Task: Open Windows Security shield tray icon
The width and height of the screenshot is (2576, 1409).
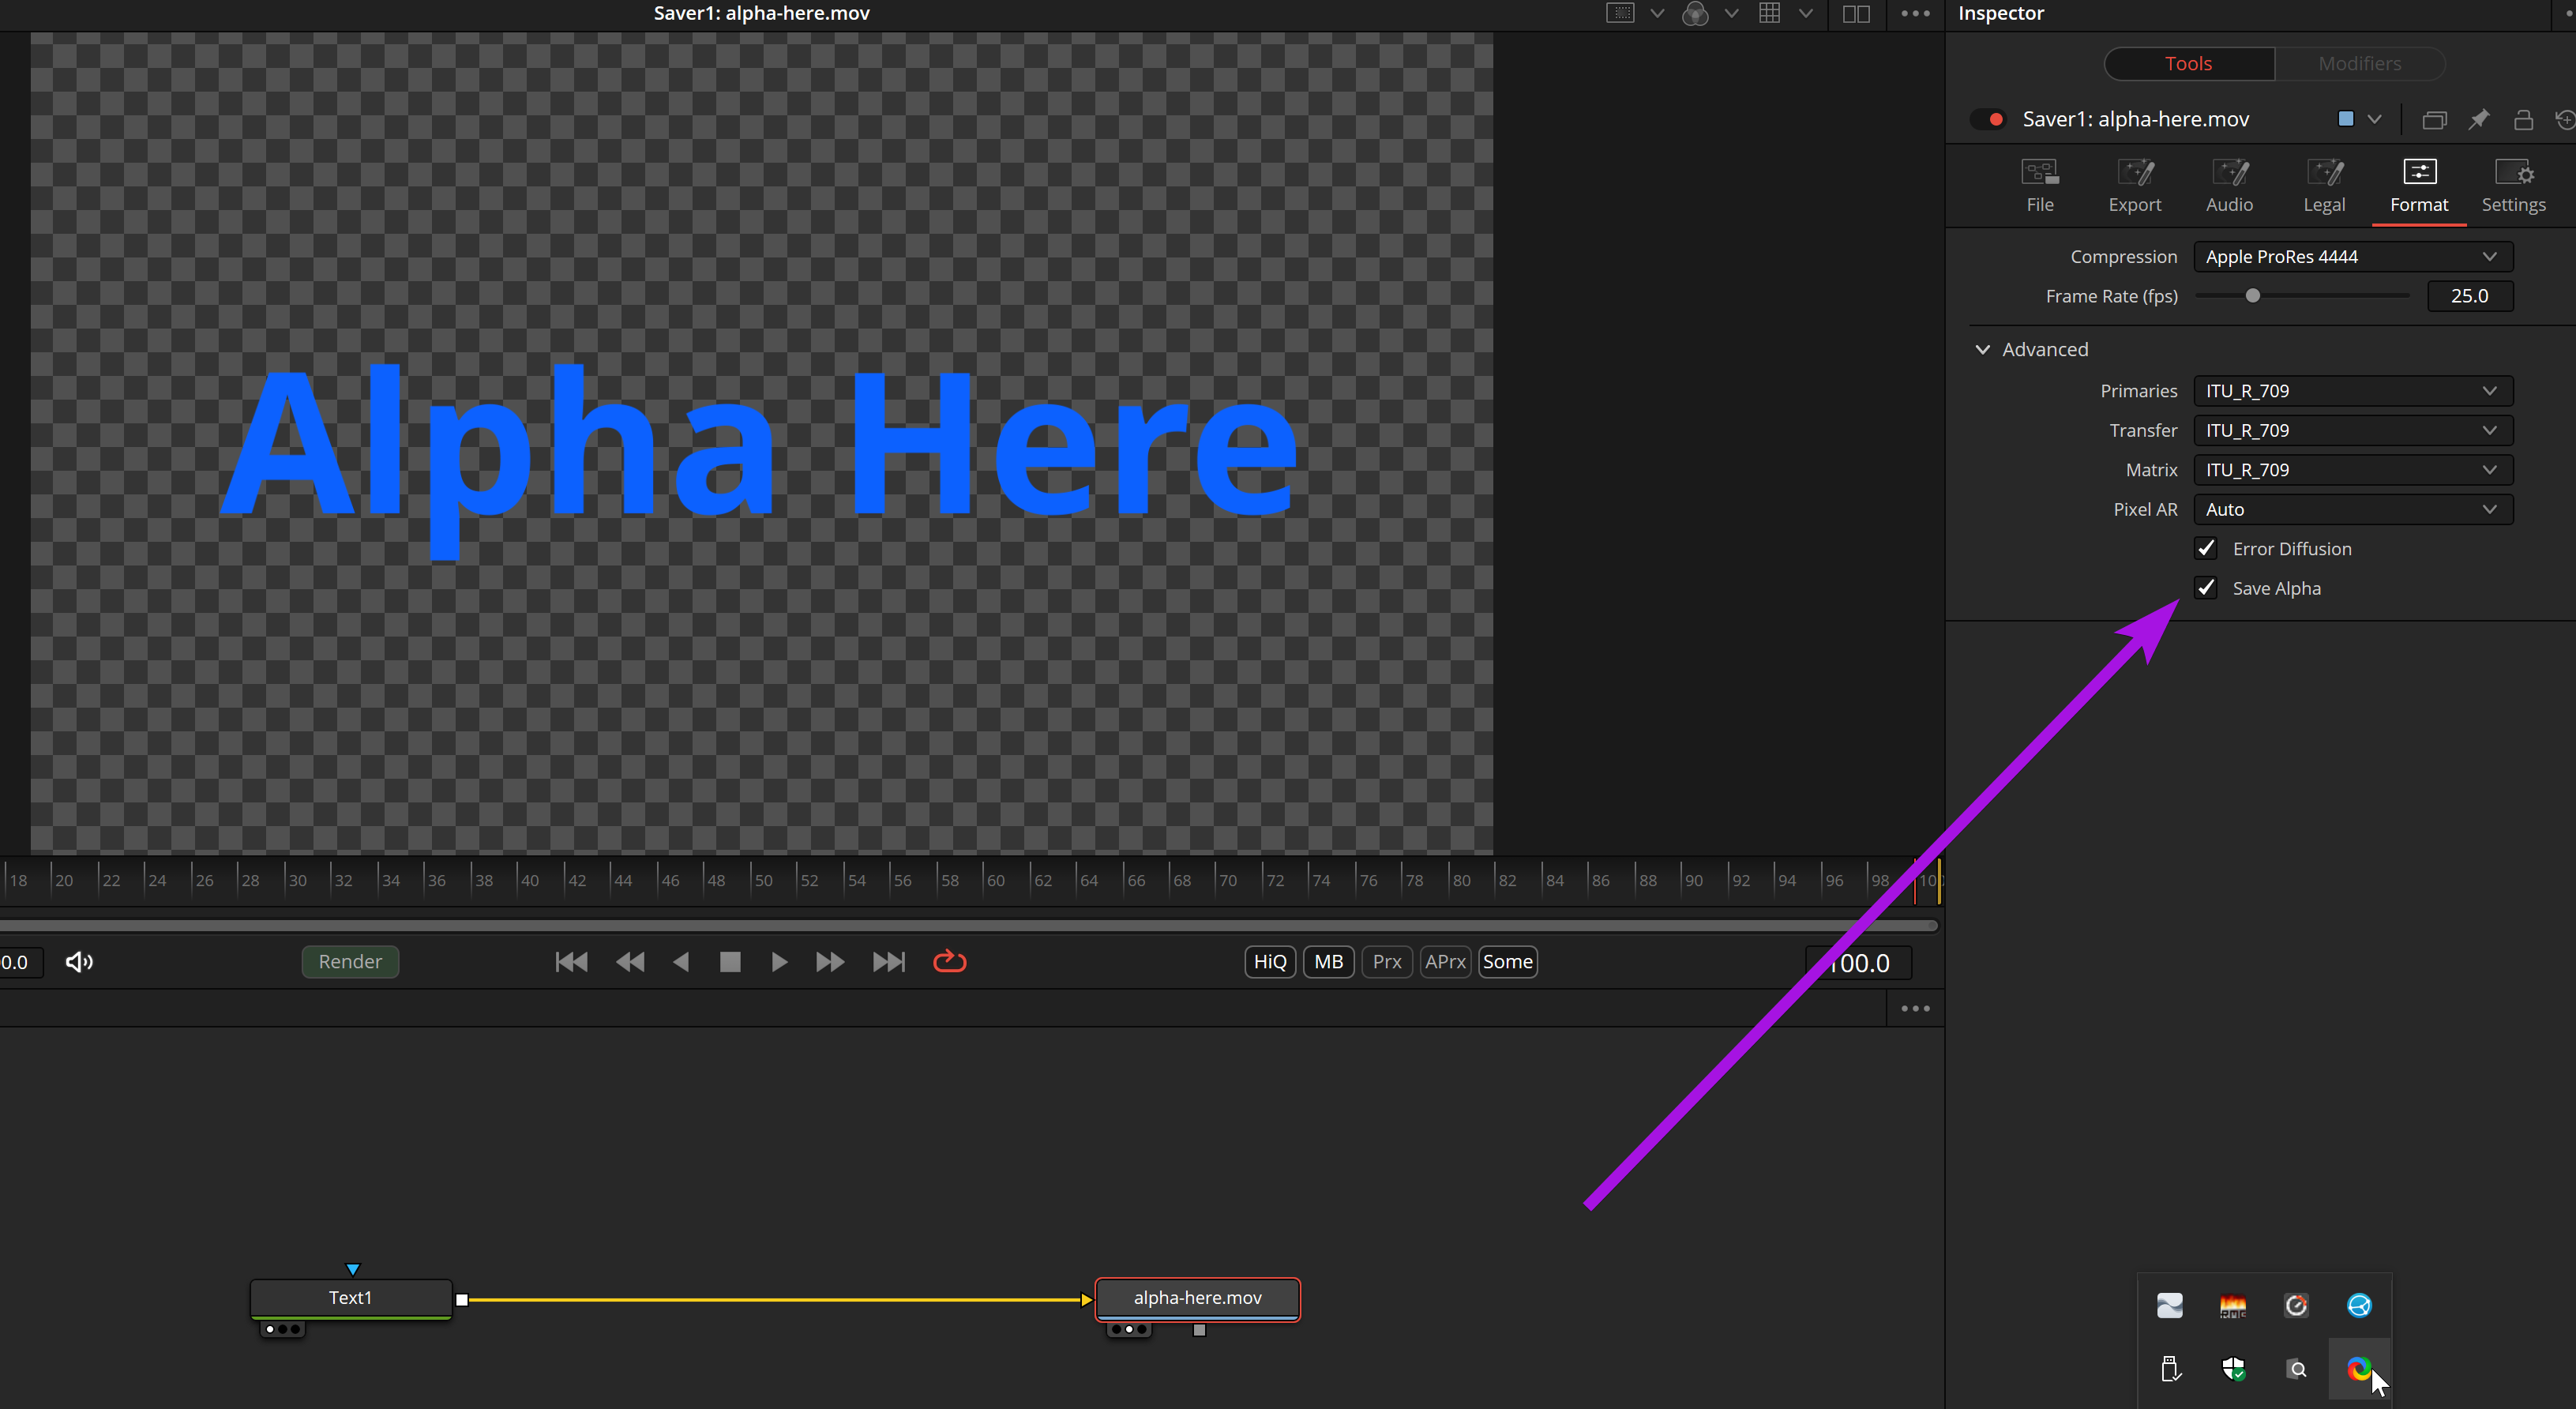Action: coord(2232,1369)
